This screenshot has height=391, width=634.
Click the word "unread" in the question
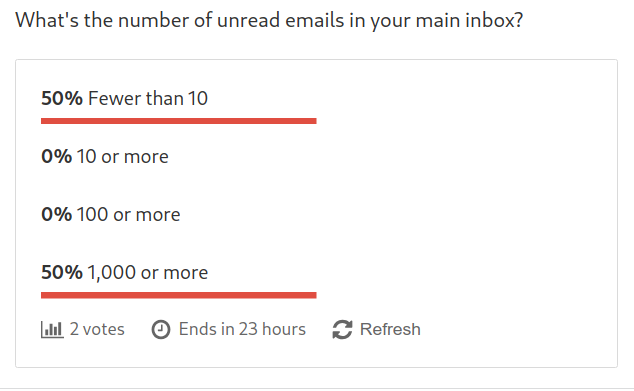coord(248,20)
